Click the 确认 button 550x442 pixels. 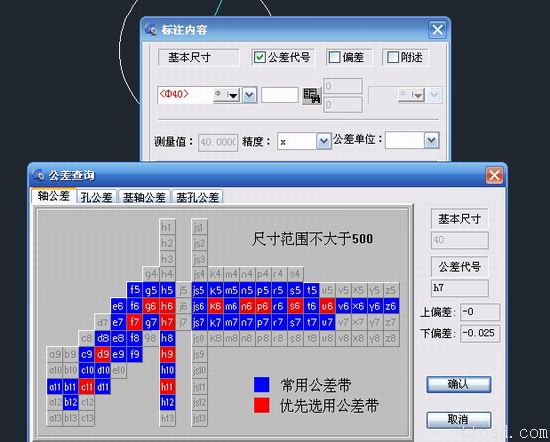click(x=458, y=384)
